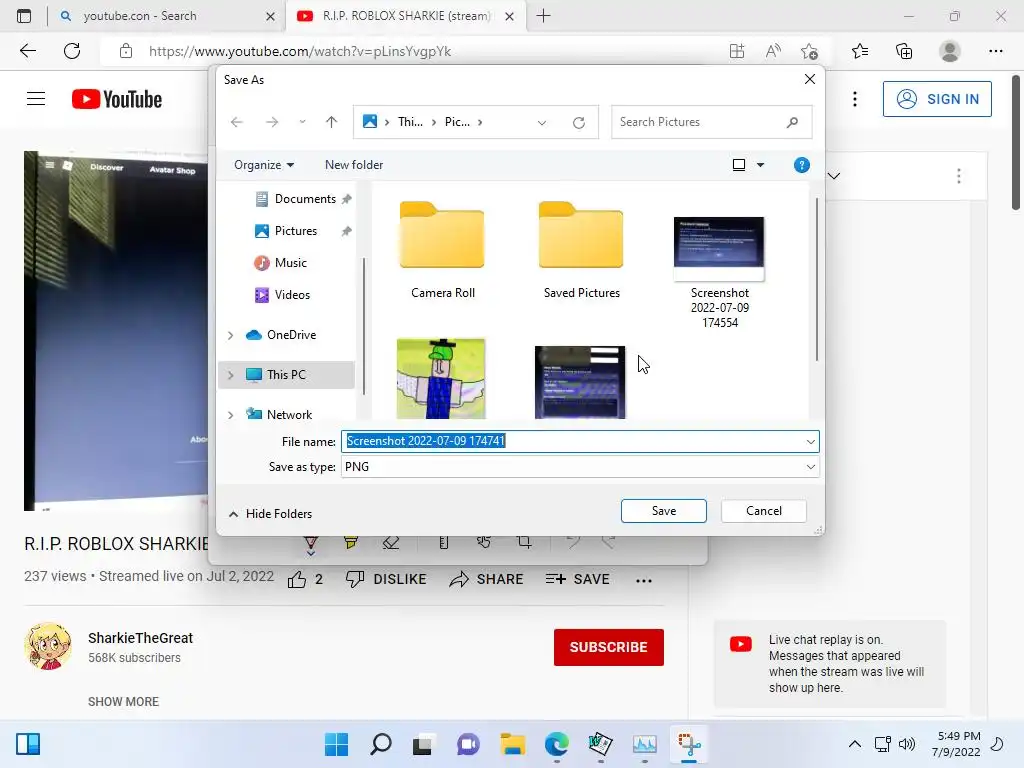
Task: Collapse the live chat panel chevron
Action: tap(834, 176)
